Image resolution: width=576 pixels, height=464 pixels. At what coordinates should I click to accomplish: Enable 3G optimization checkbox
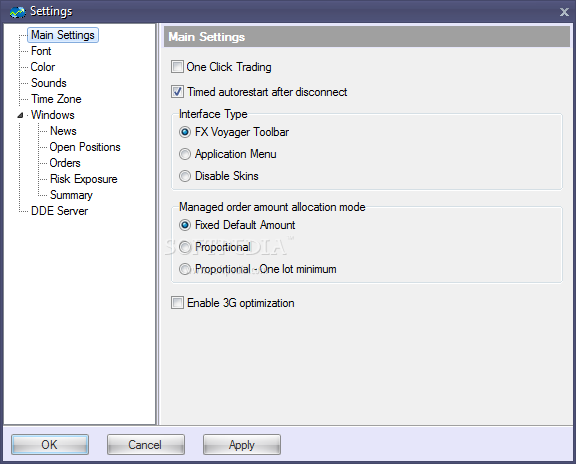[177, 303]
